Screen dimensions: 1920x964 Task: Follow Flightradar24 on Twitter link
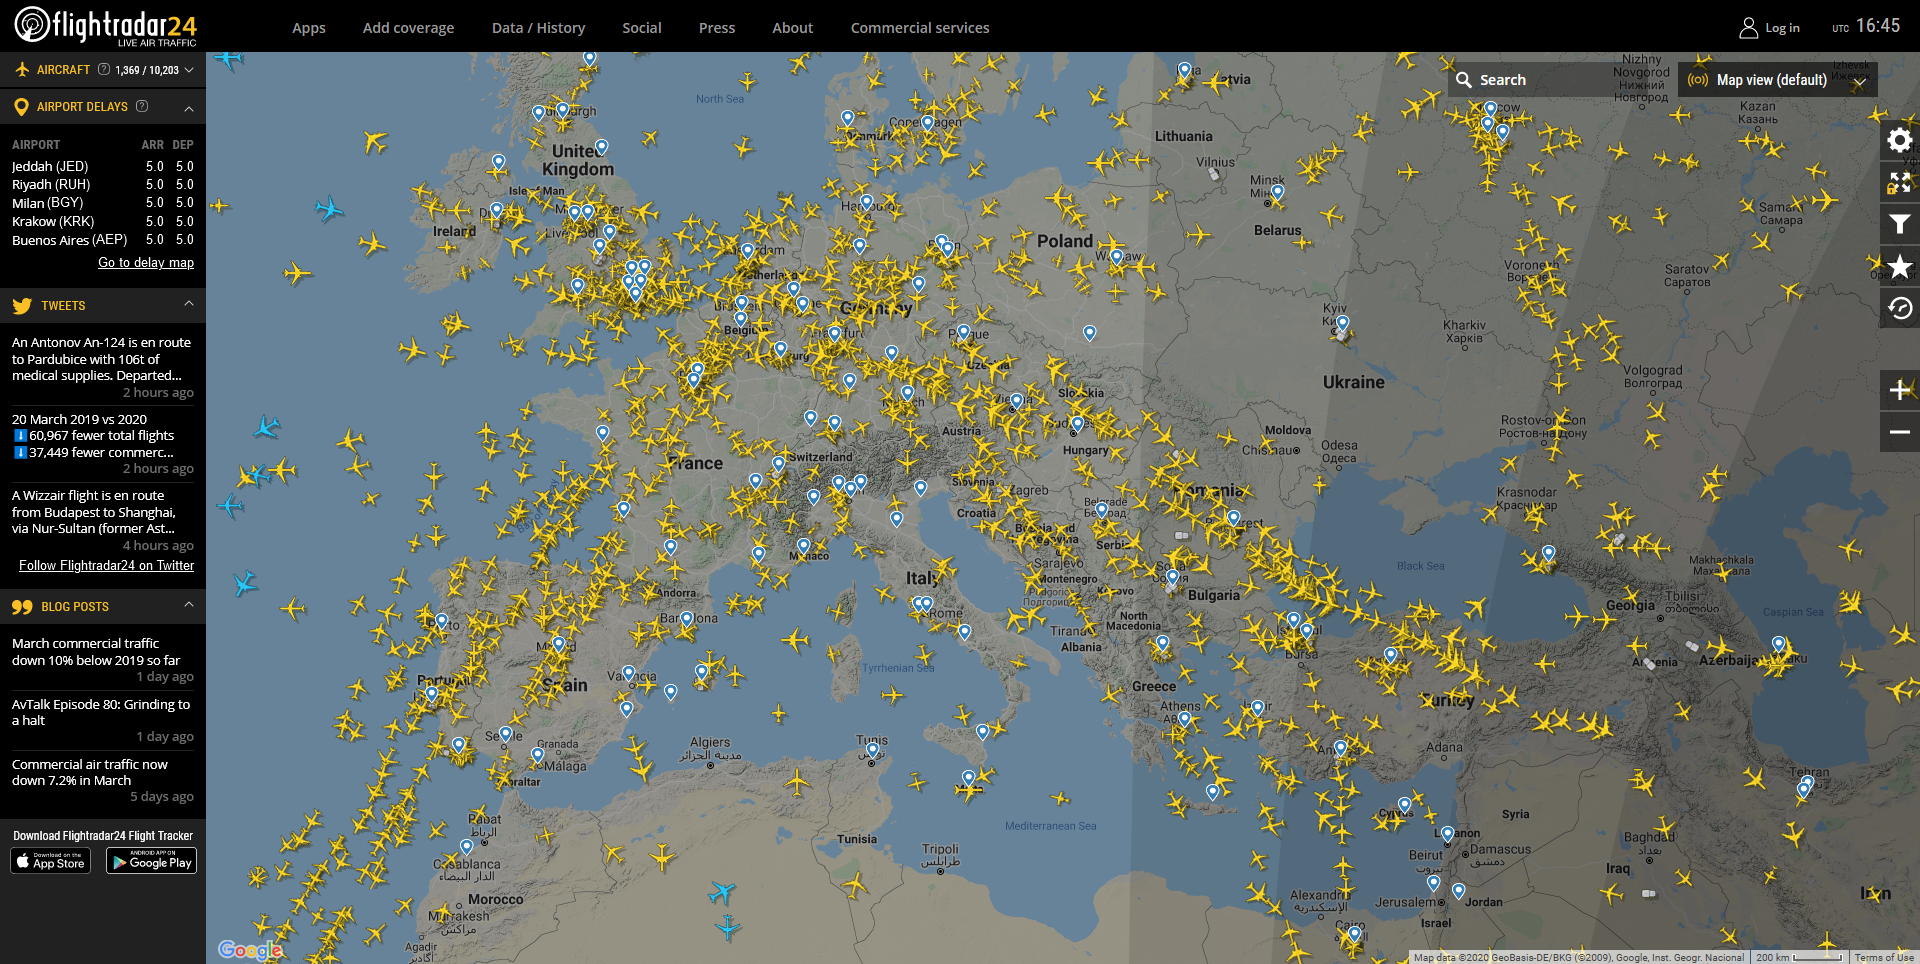click(107, 566)
